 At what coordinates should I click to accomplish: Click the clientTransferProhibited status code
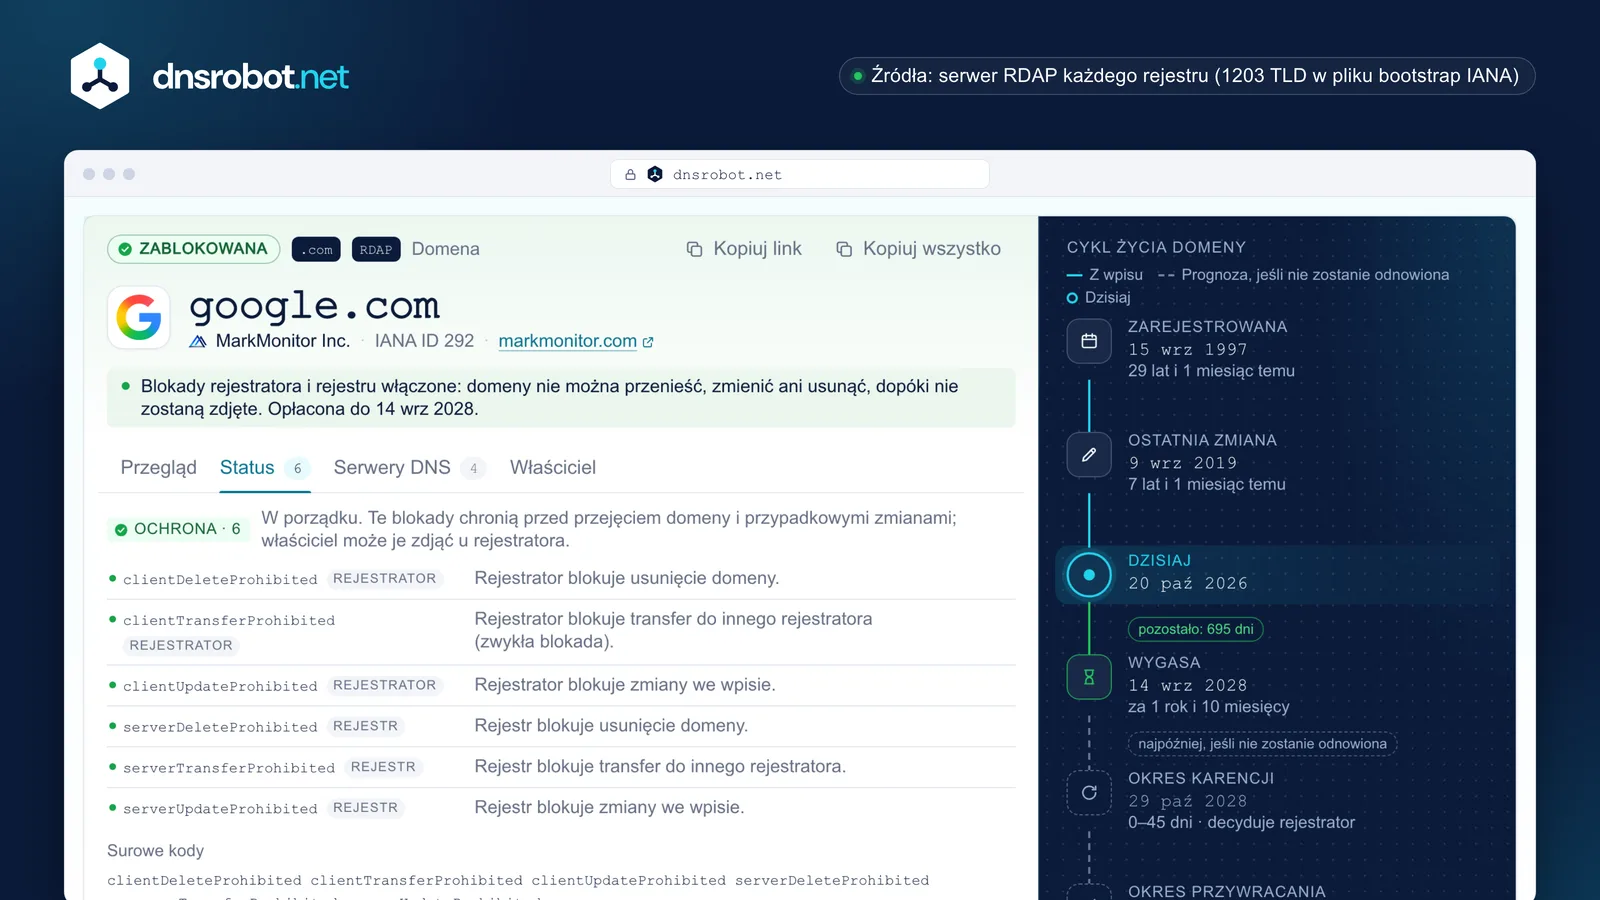pyautogui.click(x=229, y=621)
